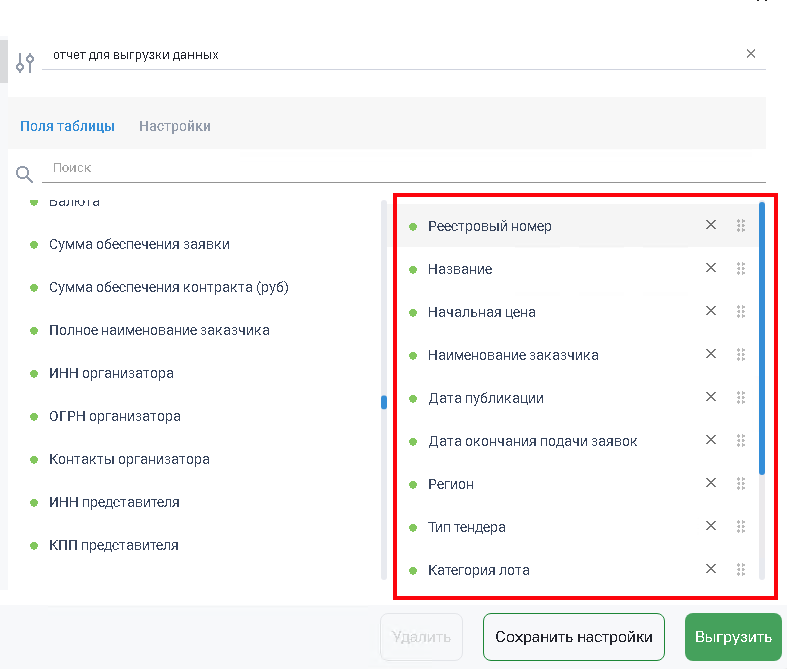Click the green 'Выгрузить' button

coord(733,637)
